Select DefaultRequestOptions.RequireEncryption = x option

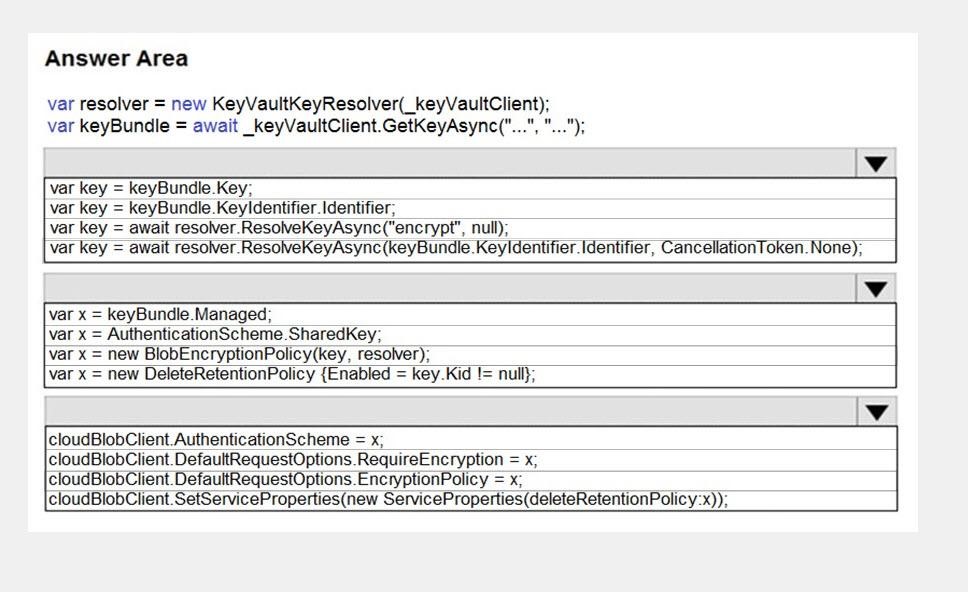(x=471, y=460)
